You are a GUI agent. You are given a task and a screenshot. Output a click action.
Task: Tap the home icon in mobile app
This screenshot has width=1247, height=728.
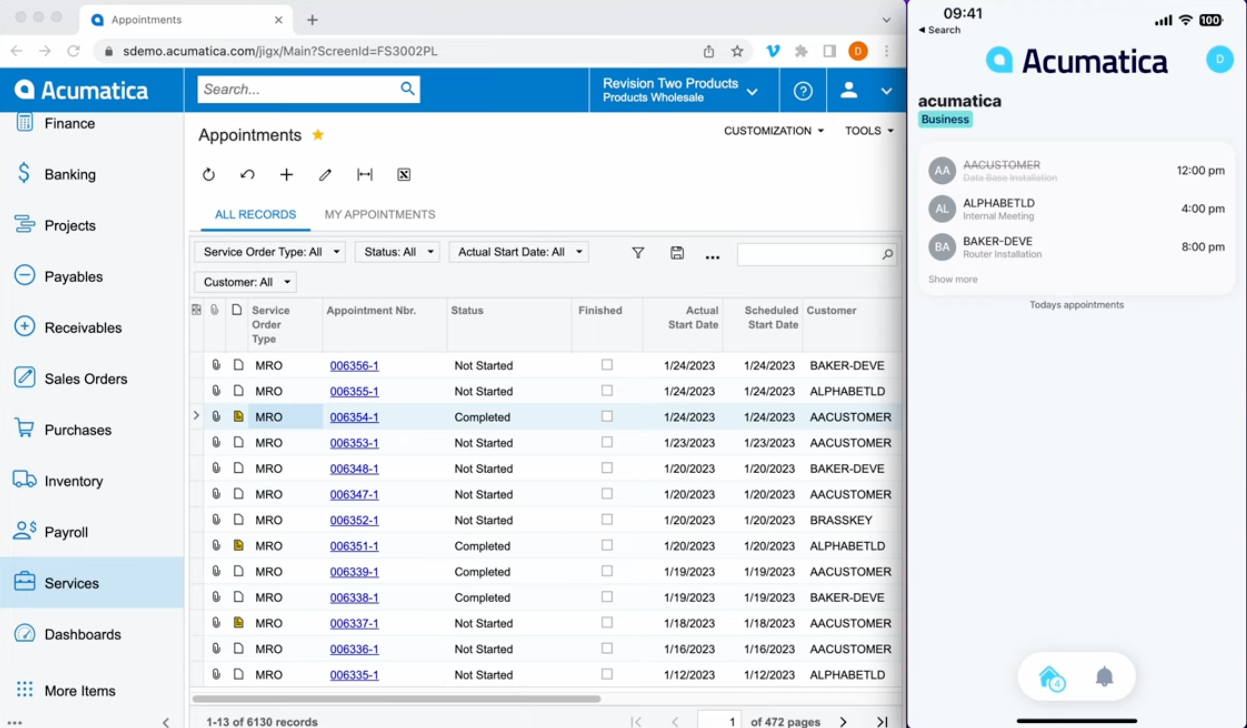coord(1050,677)
